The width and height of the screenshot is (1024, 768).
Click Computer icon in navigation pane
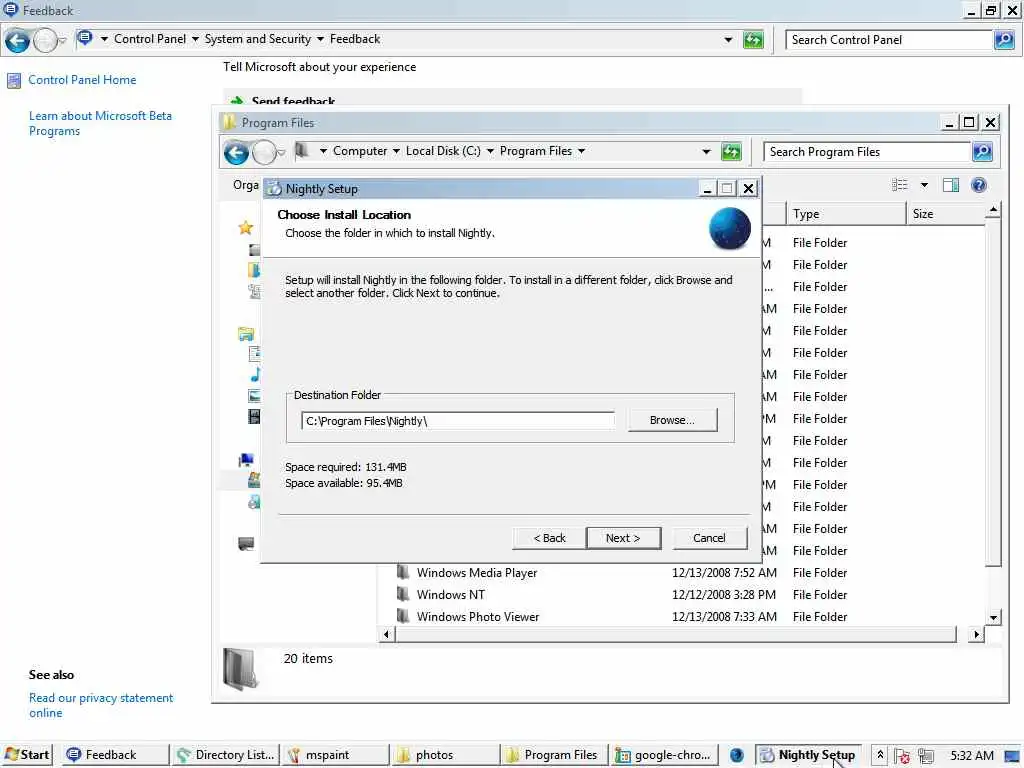click(246, 460)
